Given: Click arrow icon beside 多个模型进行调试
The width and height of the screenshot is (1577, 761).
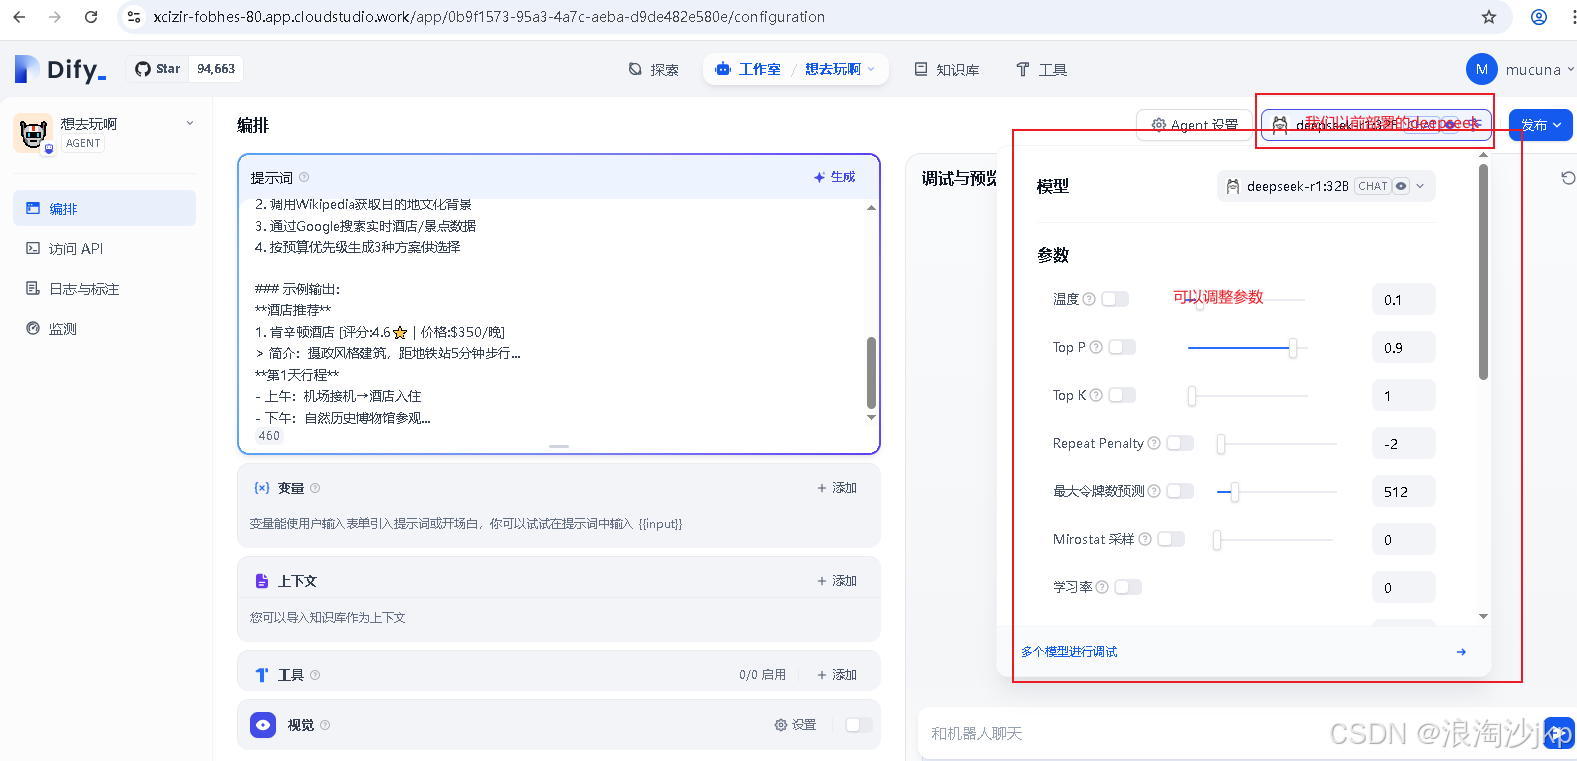Looking at the screenshot, I should point(1461,652).
